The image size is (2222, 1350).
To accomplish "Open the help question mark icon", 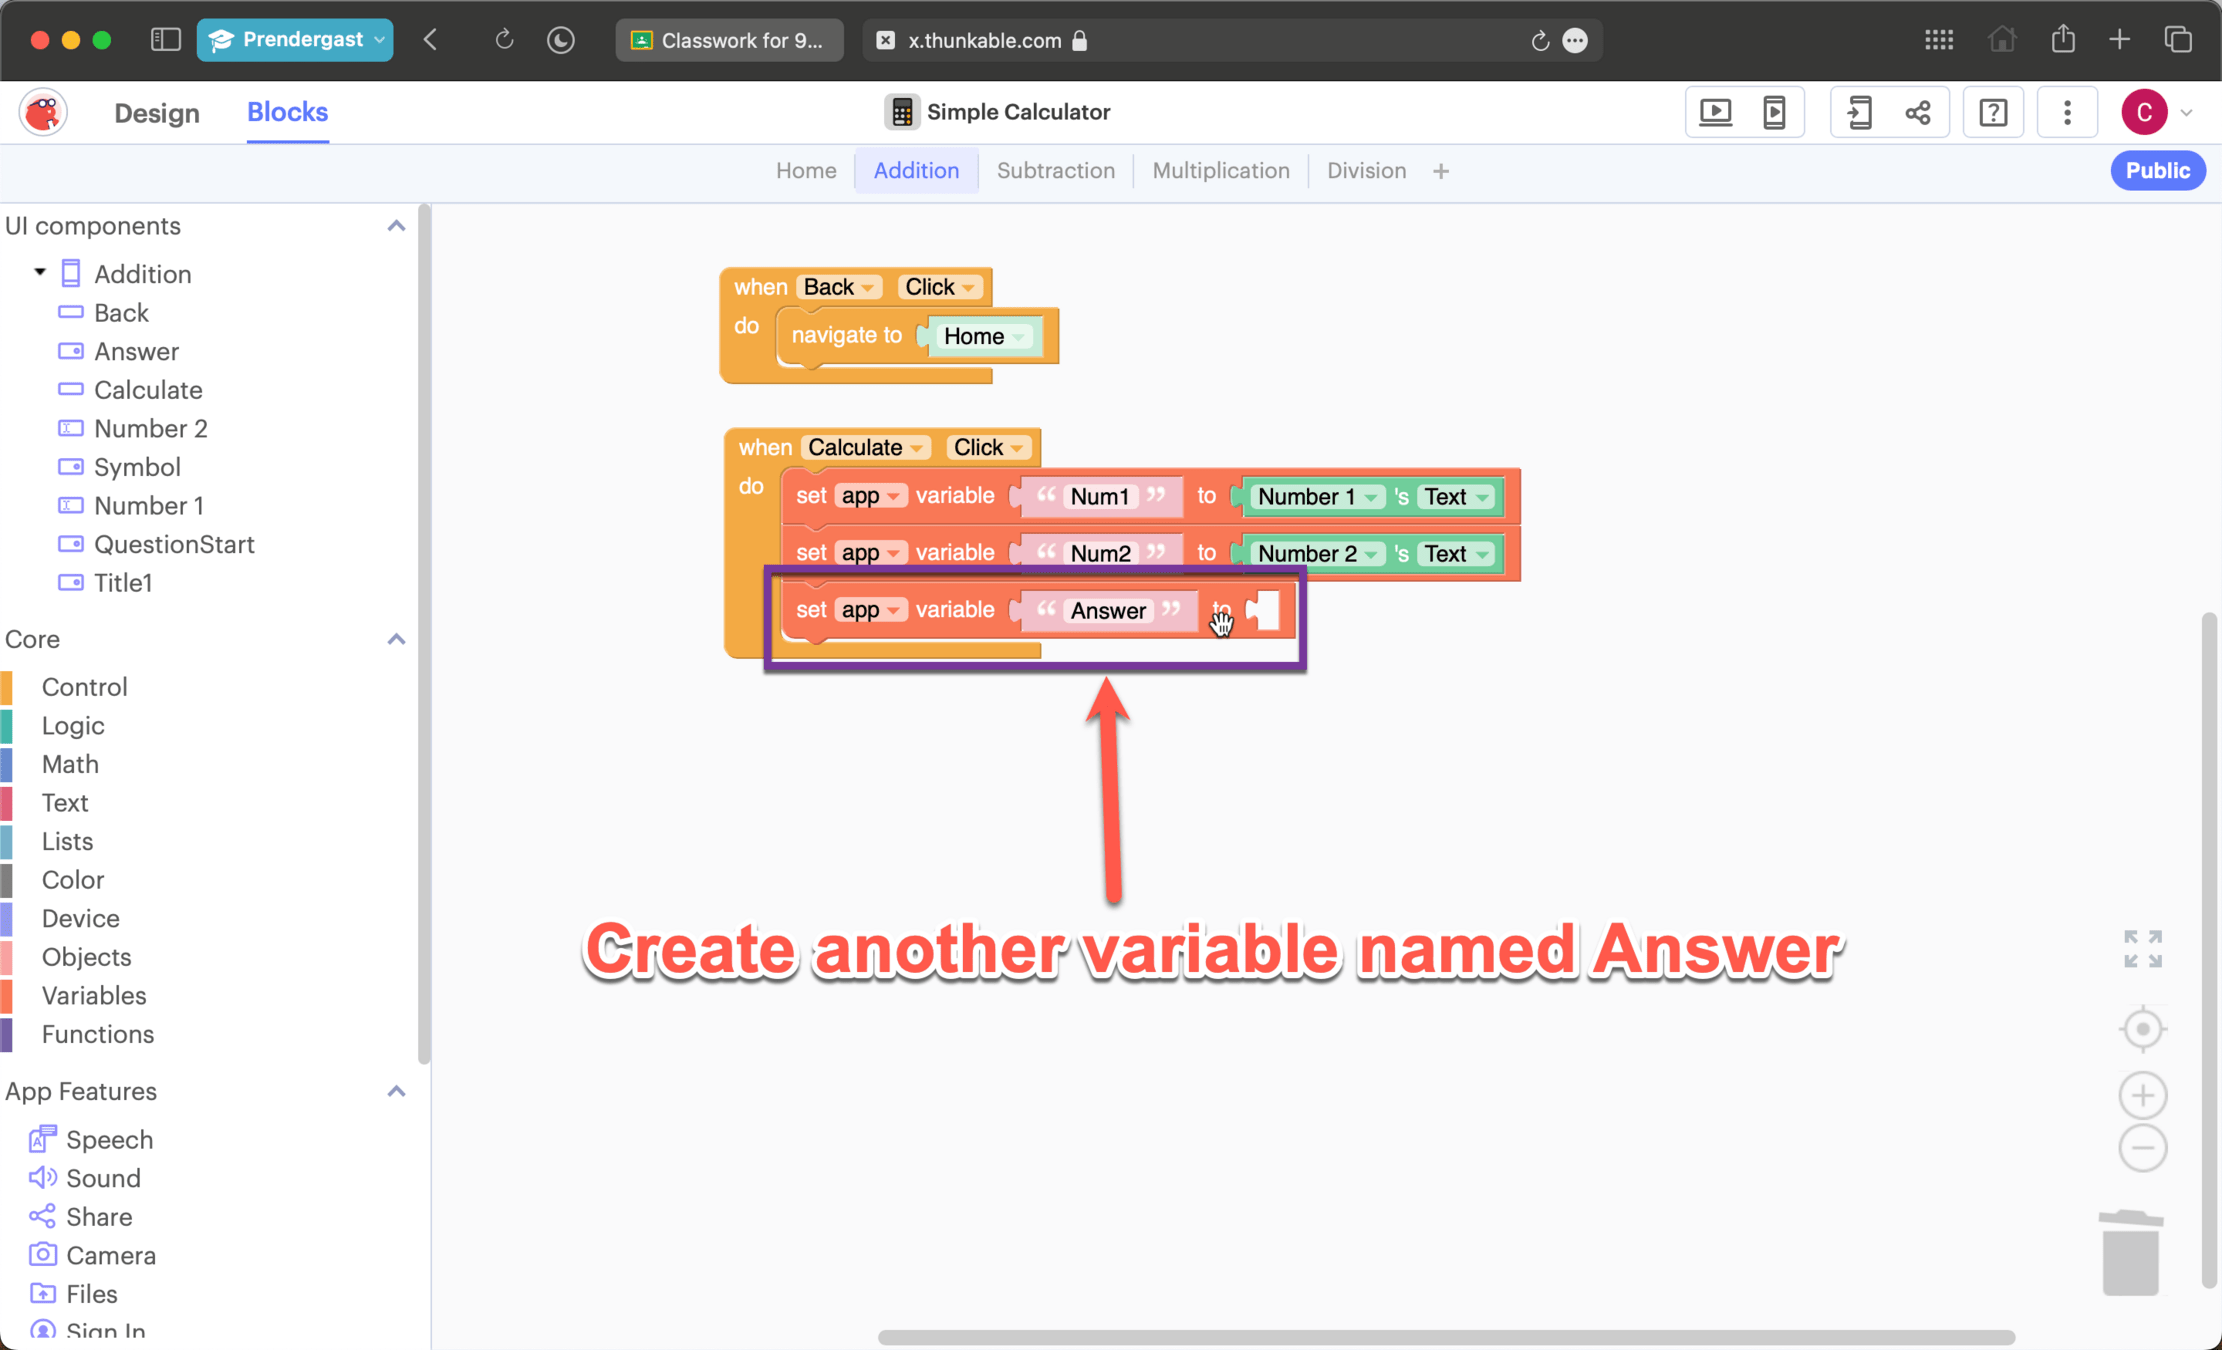I will 1993,112.
